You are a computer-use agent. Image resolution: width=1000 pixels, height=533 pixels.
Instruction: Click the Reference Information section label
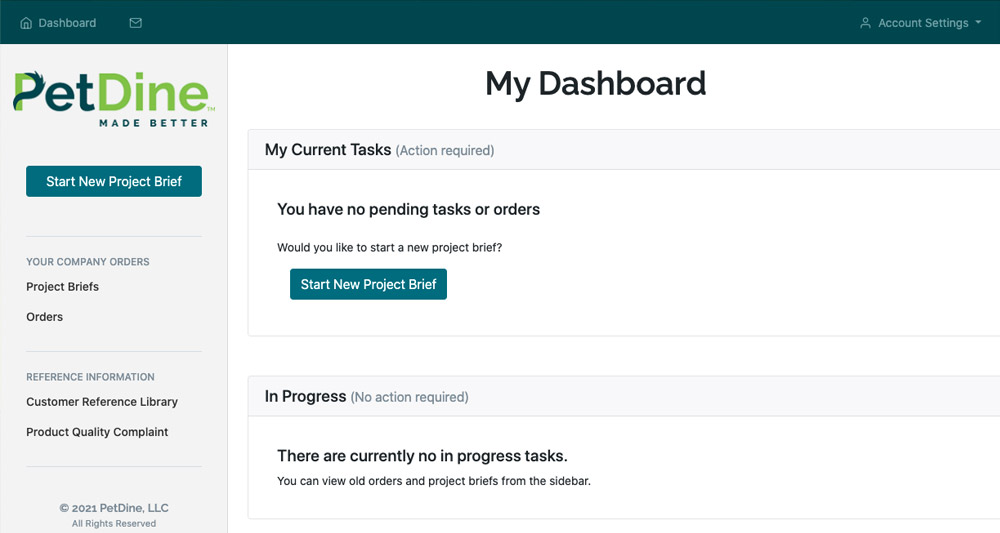pos(91,377)
